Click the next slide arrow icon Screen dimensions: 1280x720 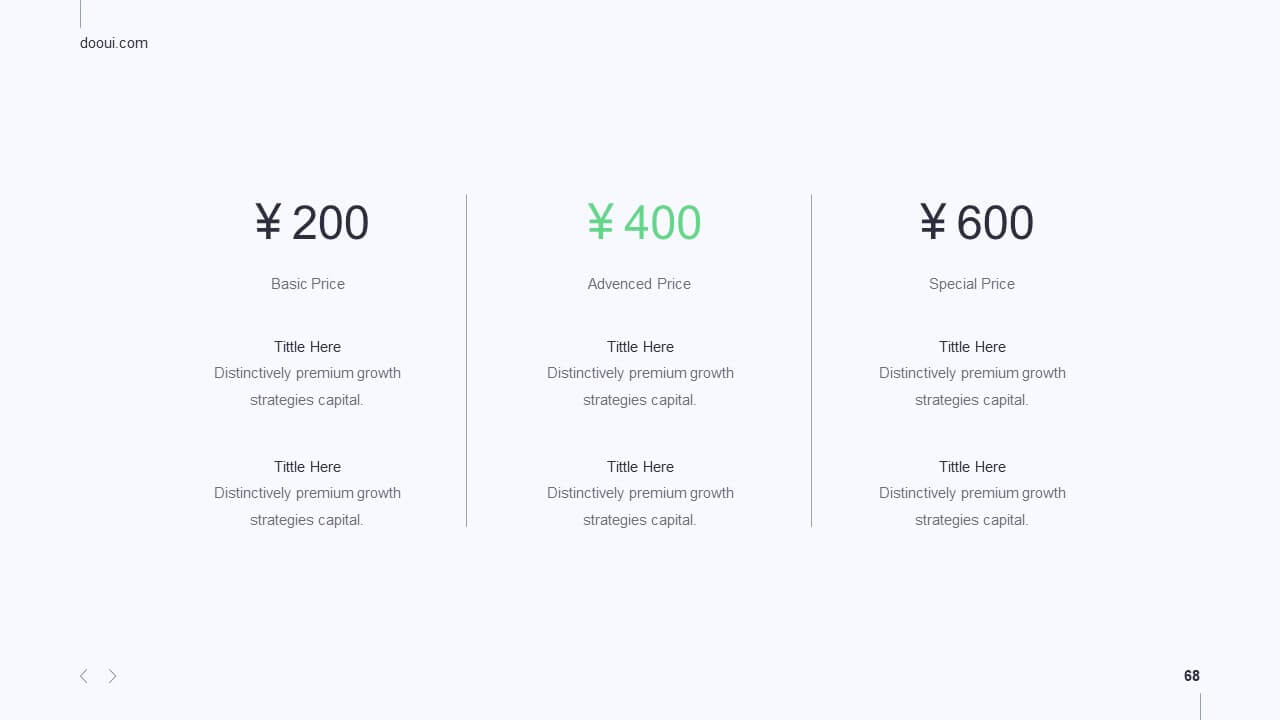point(112,676)
